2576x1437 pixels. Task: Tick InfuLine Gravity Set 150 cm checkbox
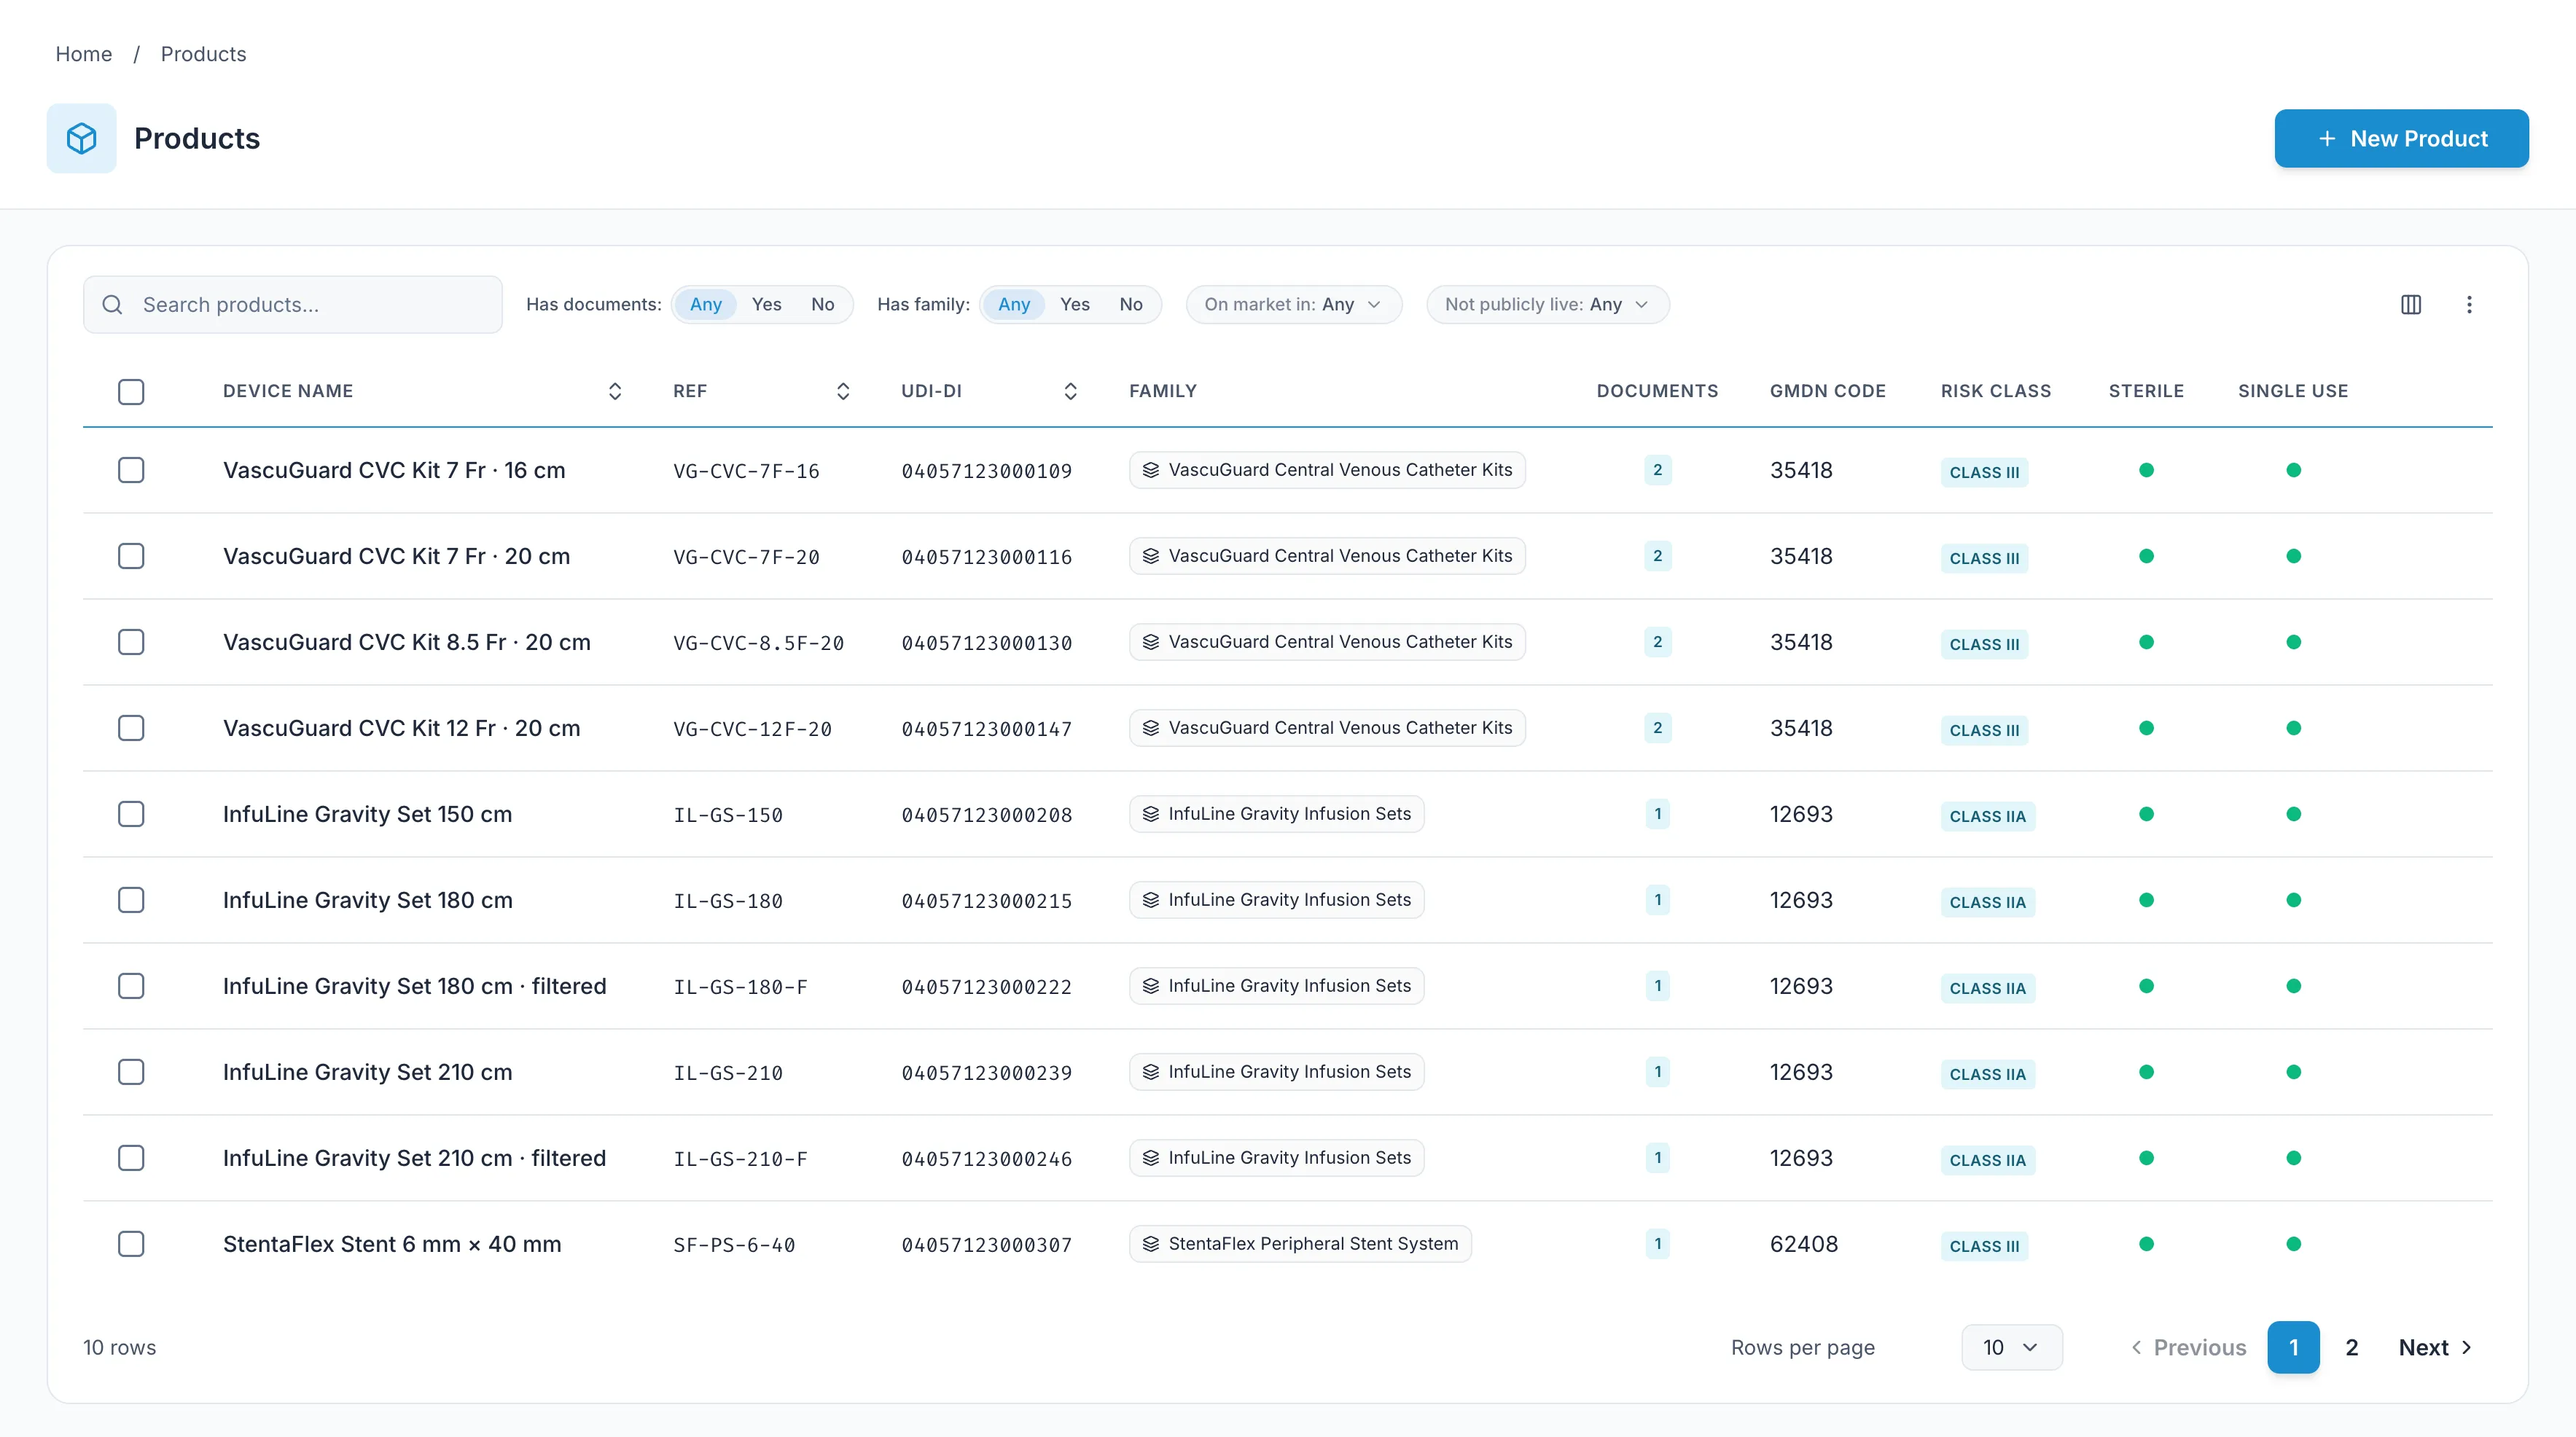pyautogui.click(x=131, y=814)
